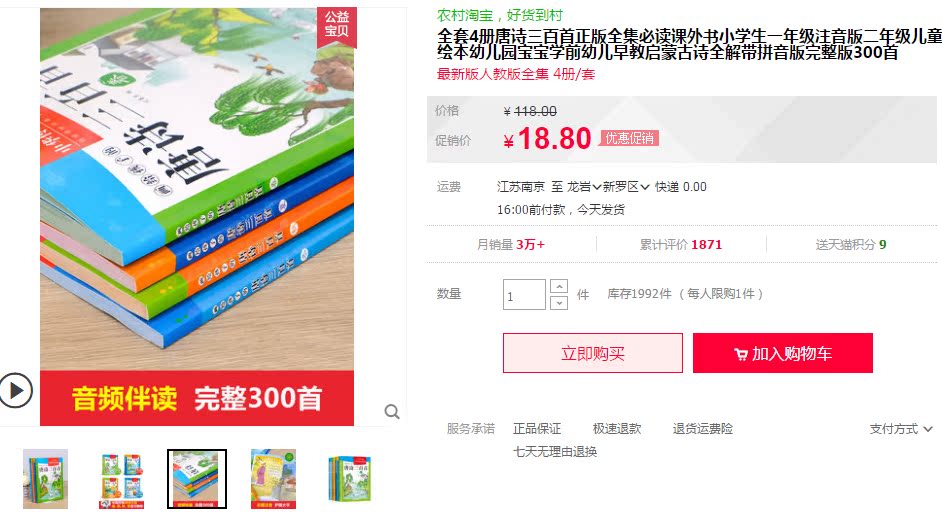
Task: Select the second thumbnail with four books
Action: pos(121,479)
